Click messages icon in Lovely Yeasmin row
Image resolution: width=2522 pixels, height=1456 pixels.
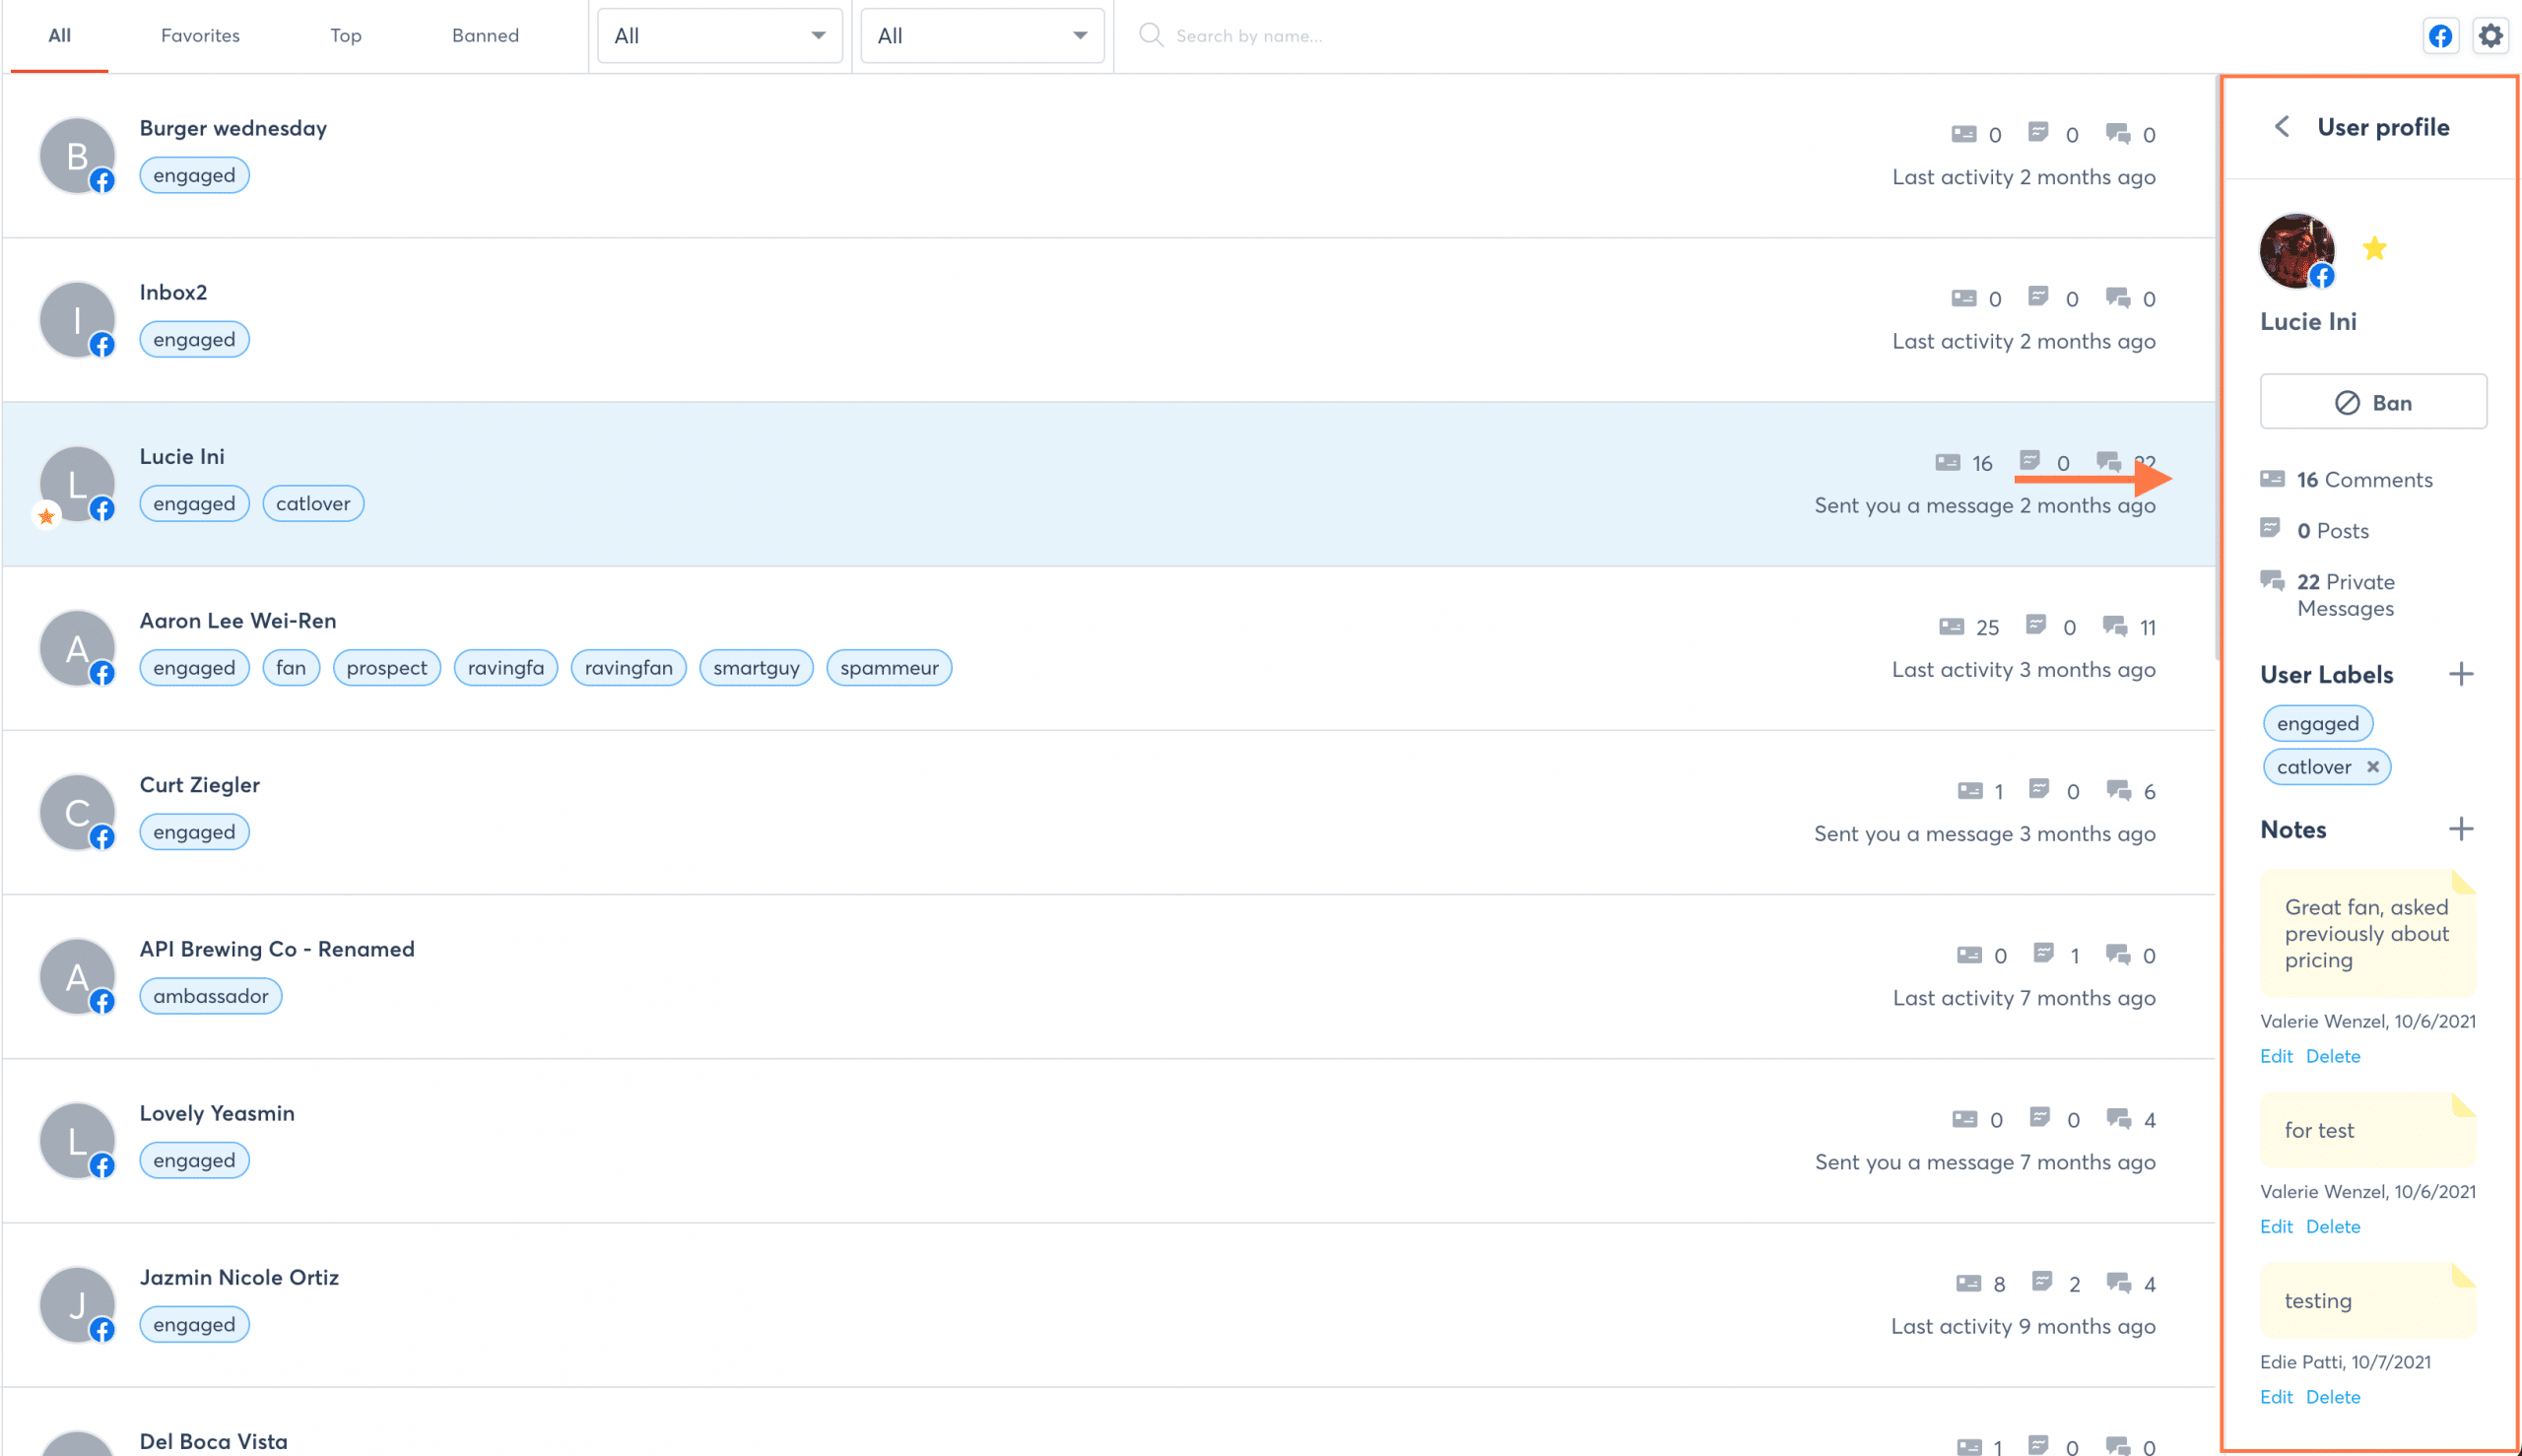pyautogui.click(x=2118, y=1118)
